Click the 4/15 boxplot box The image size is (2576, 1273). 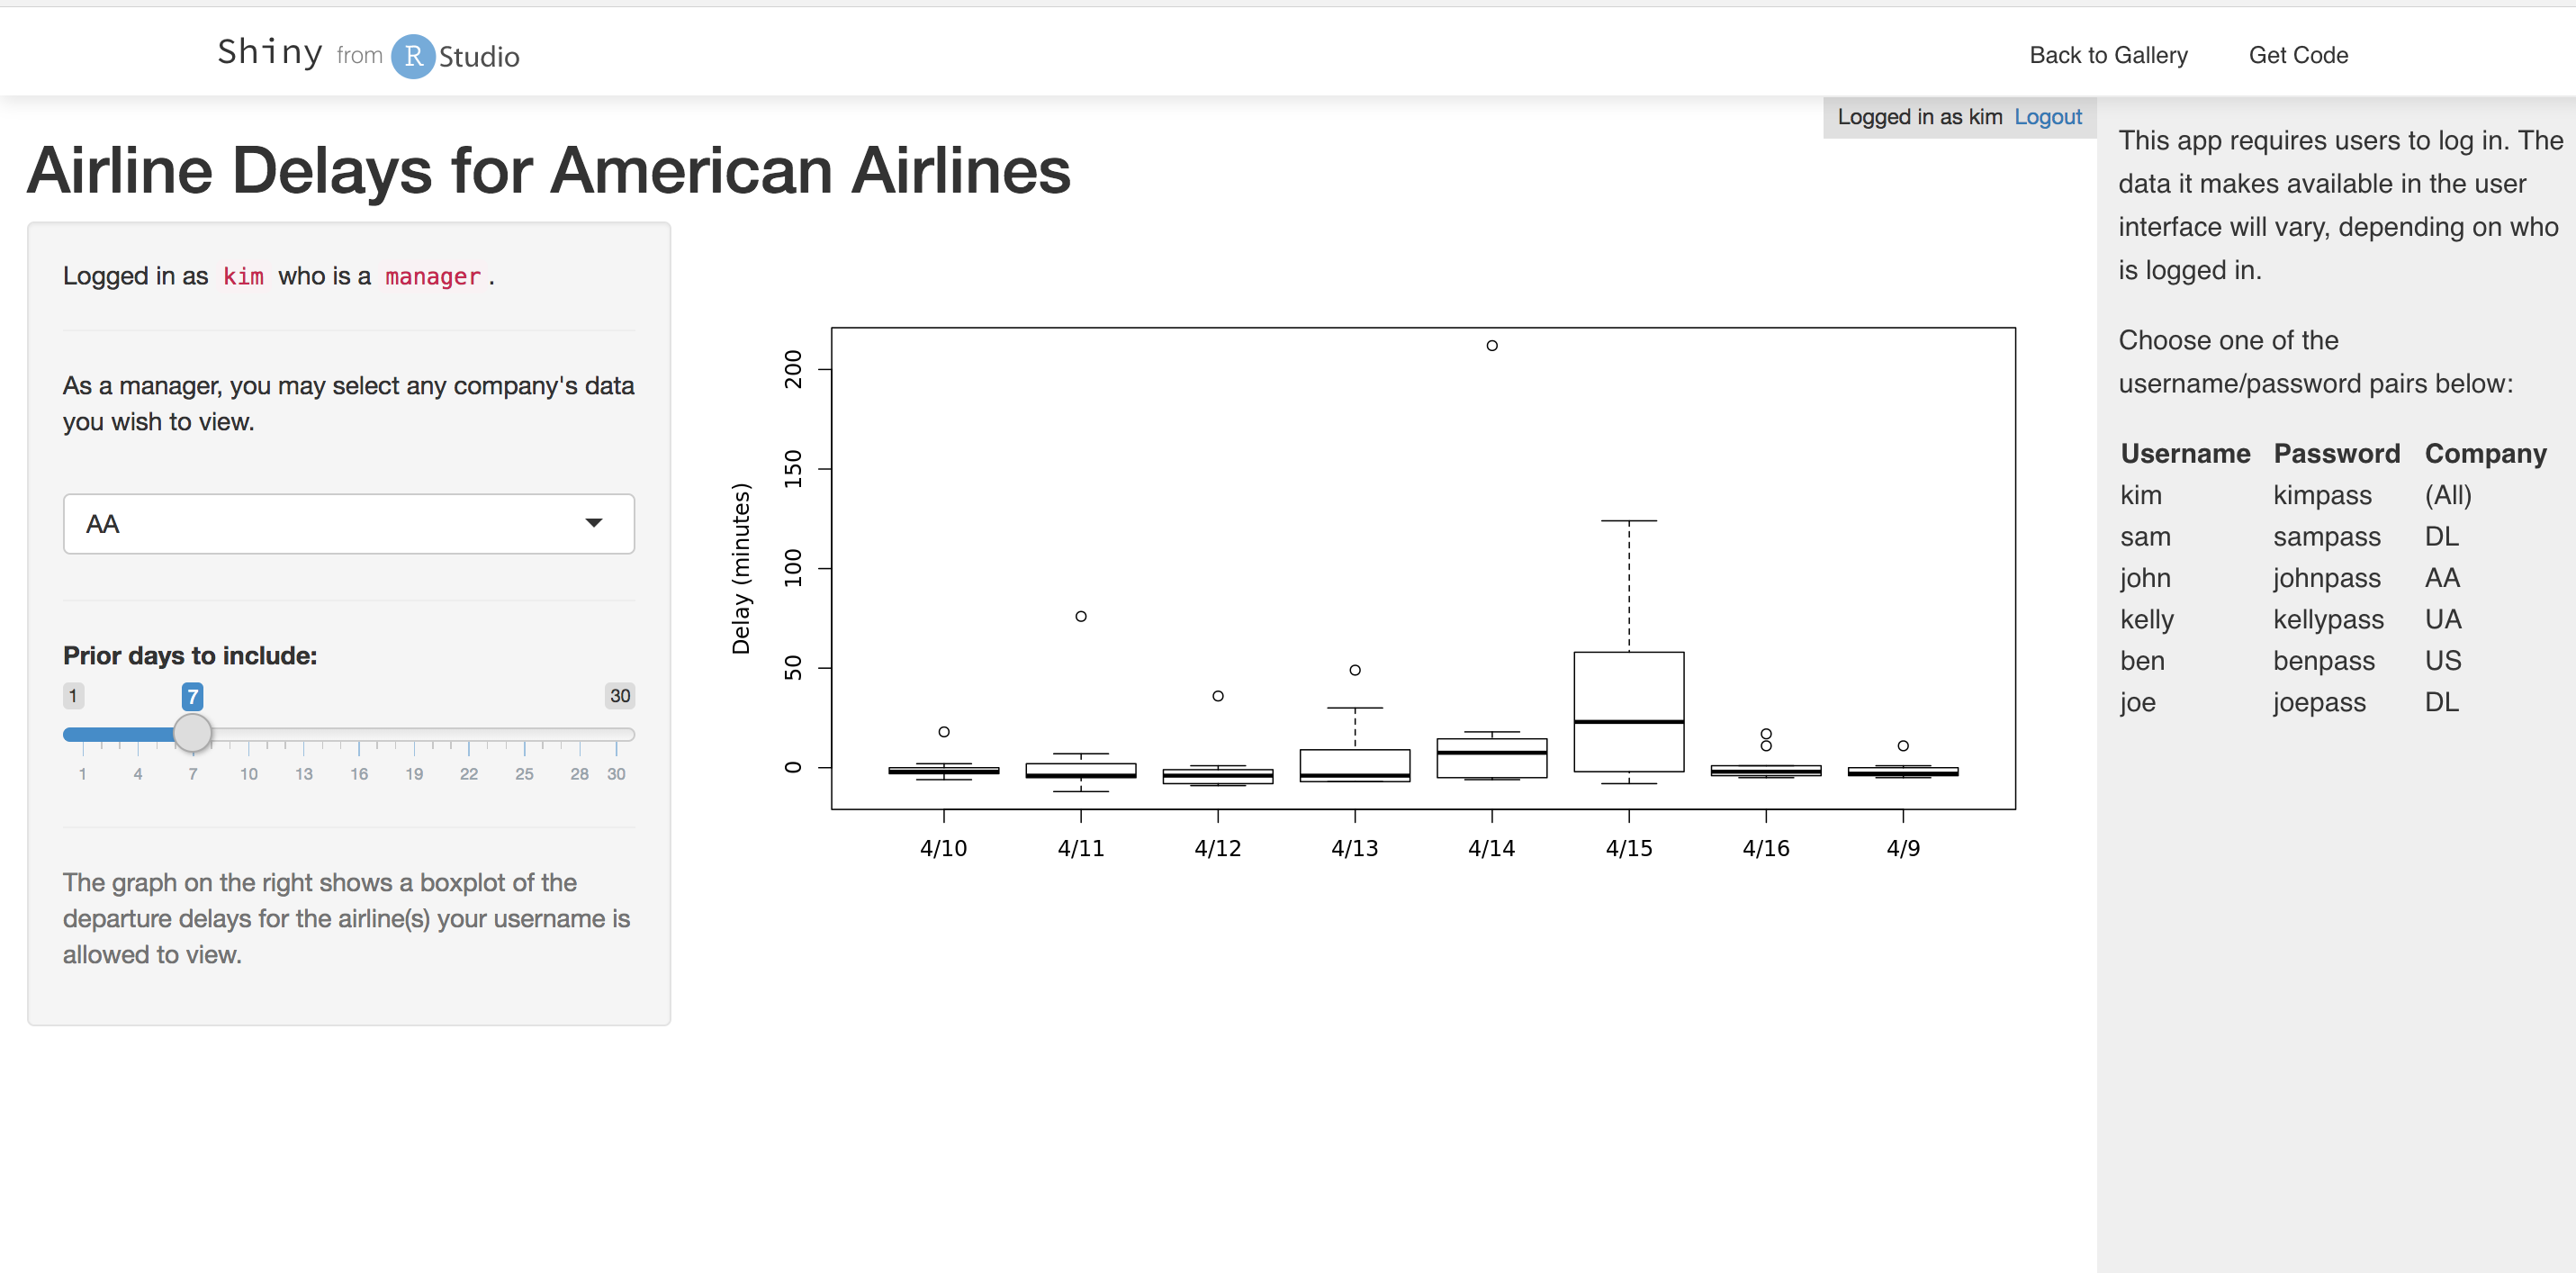(x=1628, y=712)
